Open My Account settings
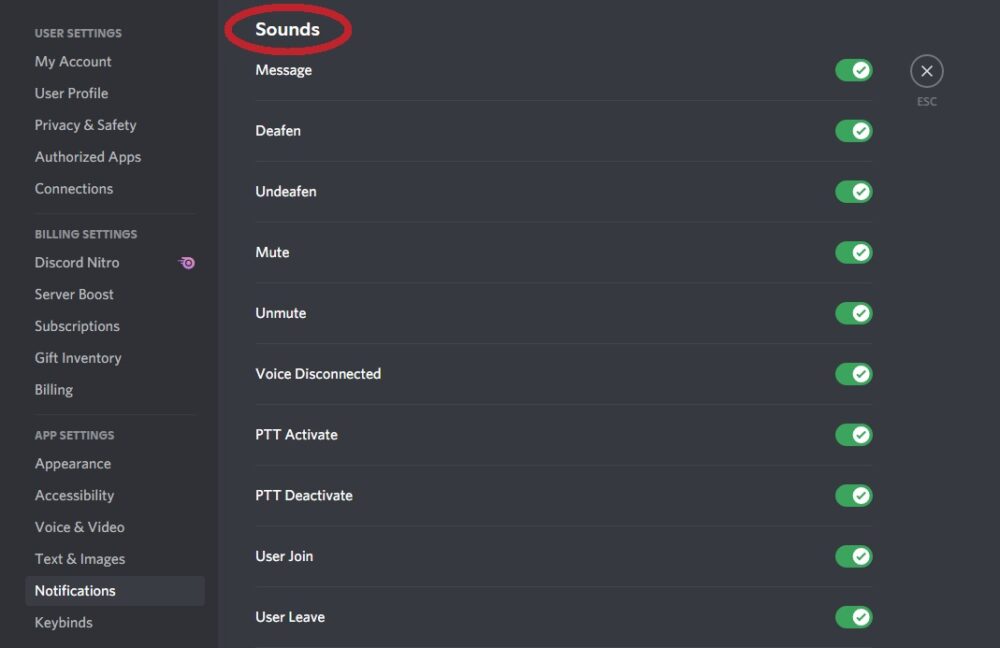Image resolution: width=1000 pixels, height=648 pixels. pyautogui.click(x=72, y=61)
